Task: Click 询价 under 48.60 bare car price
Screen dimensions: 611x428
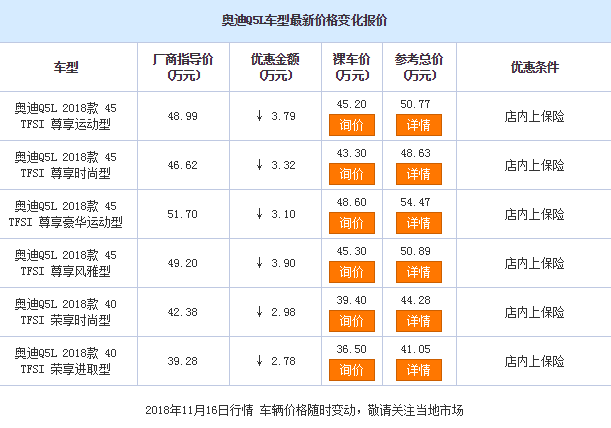Action: (351, 223)
